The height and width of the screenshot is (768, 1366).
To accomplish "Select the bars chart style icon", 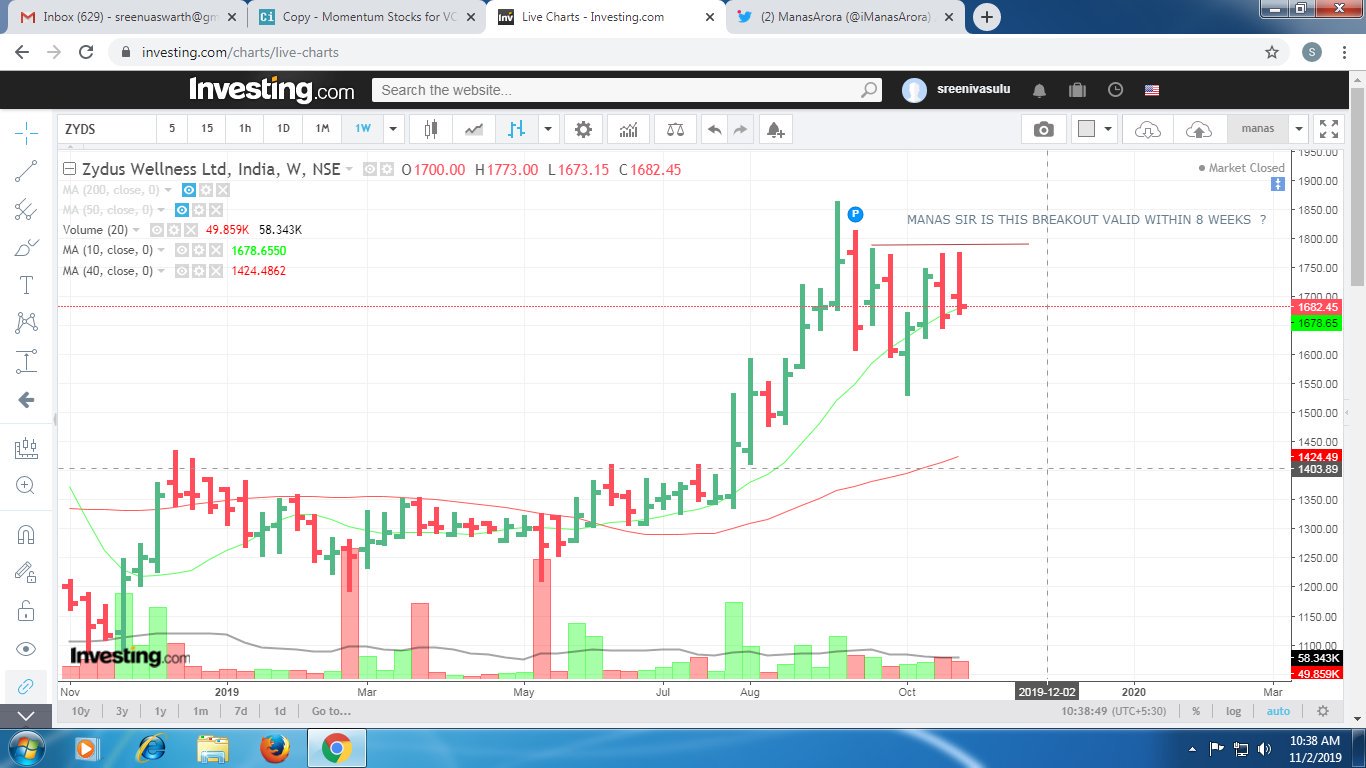I will (x=517, y=129).
